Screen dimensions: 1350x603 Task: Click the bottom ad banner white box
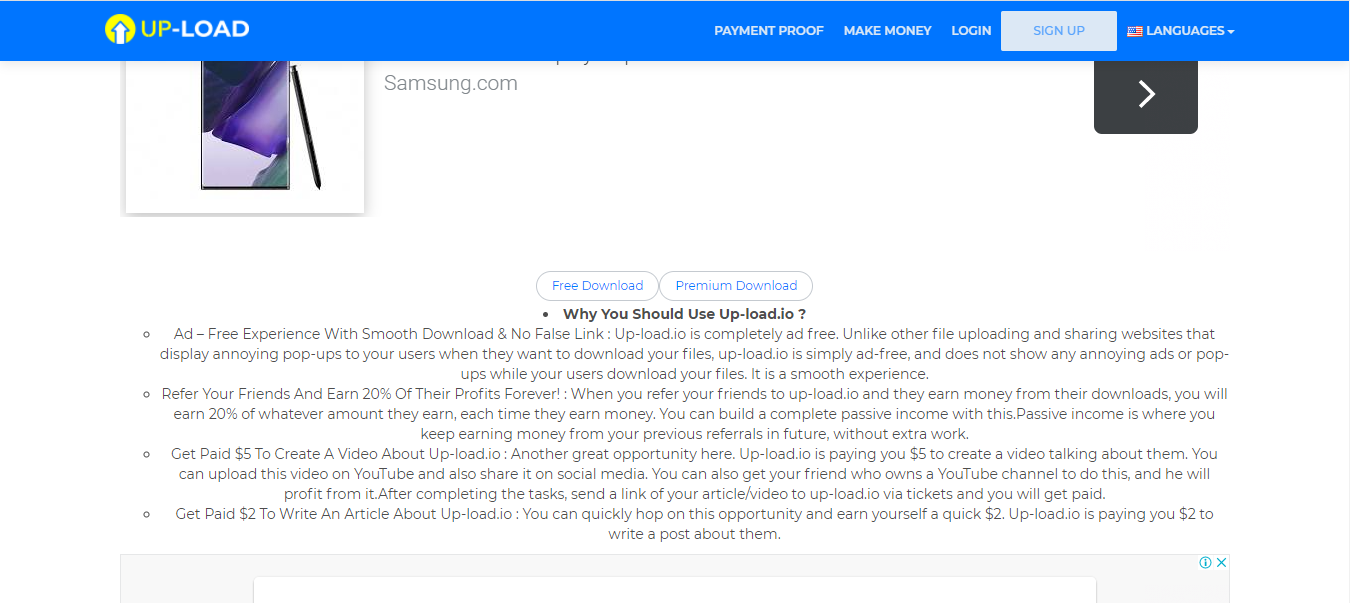pos(675,589)
